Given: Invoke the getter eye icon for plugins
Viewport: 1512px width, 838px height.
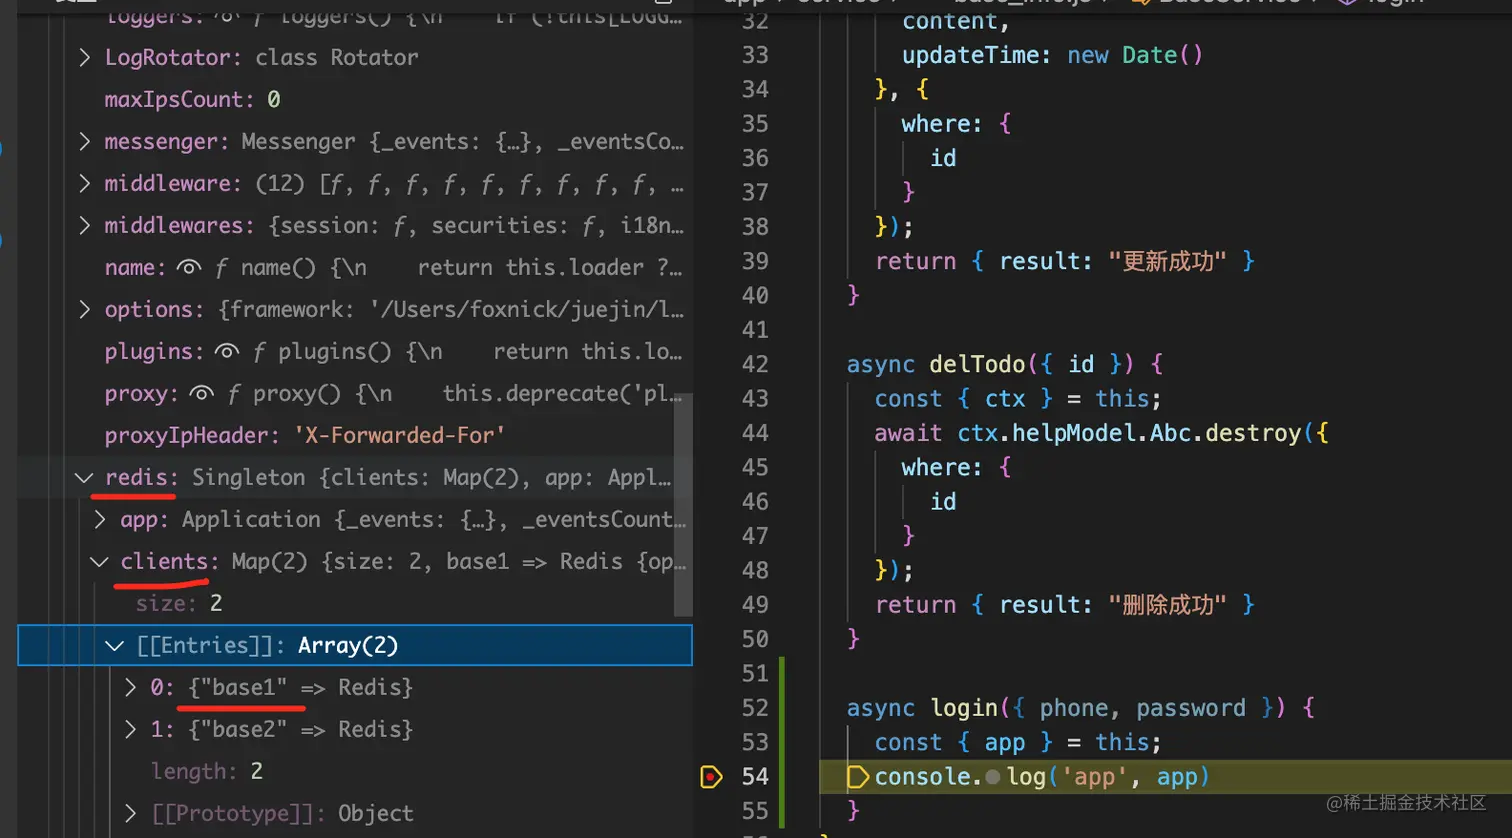Looking at the screenshot, I should 227,352.
